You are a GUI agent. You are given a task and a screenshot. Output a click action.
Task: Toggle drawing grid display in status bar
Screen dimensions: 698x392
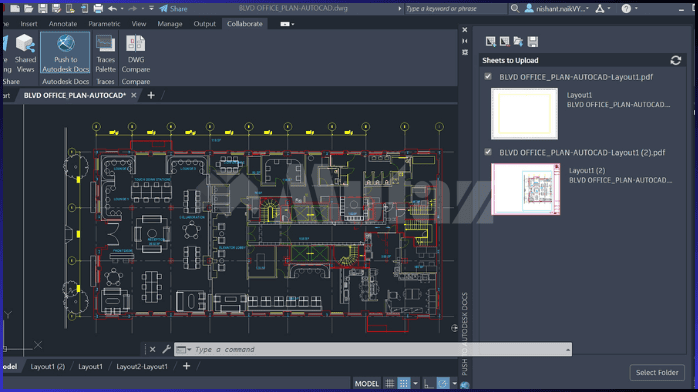click(x=390, y=384)
